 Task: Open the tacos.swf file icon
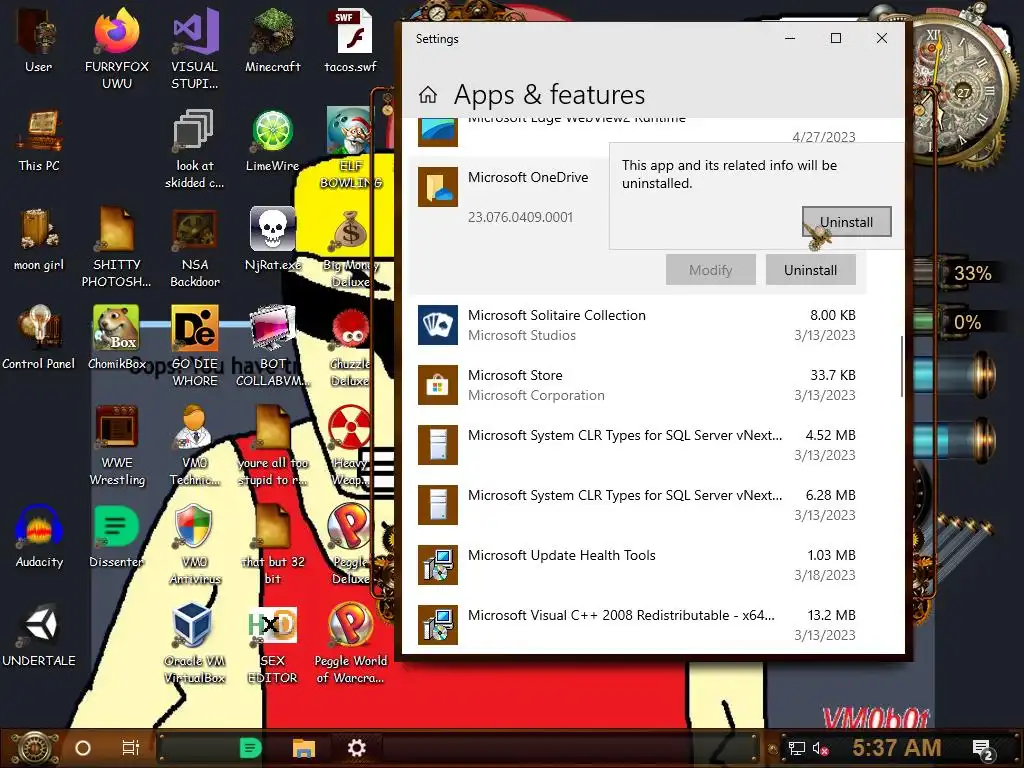[x=351, y=39]
